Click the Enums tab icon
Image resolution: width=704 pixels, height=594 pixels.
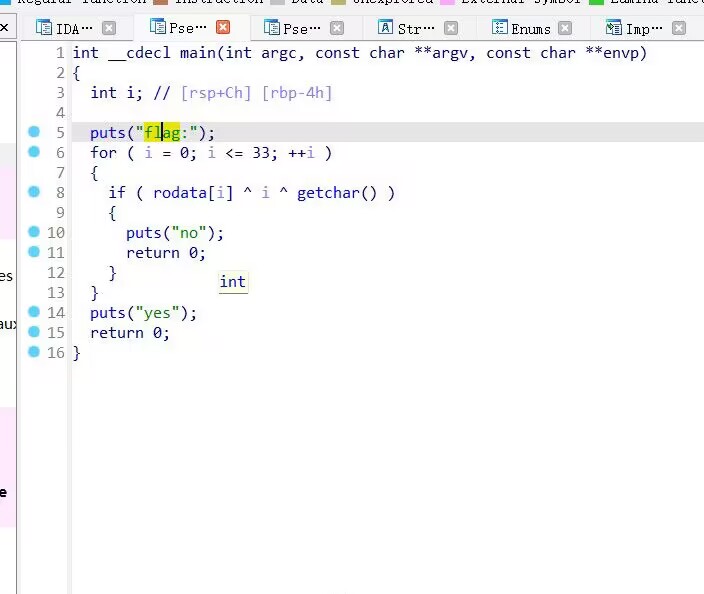tap(499, 27)
